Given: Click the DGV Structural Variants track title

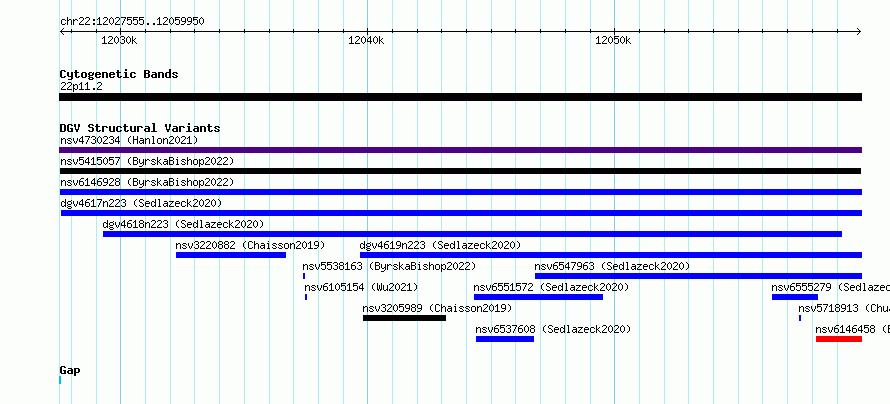Looking at the screenshot, I should (140, 128).
